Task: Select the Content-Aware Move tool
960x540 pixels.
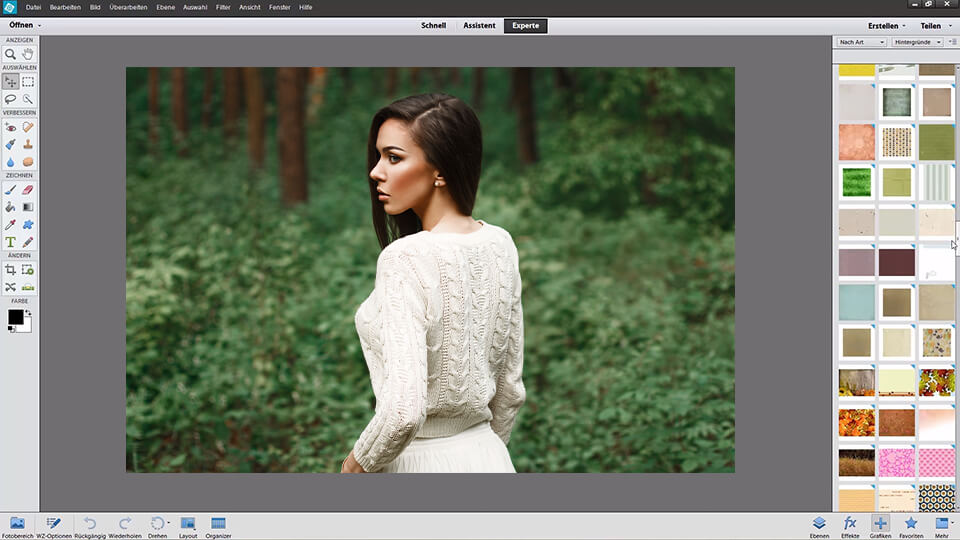Action: tap(10, 287)
